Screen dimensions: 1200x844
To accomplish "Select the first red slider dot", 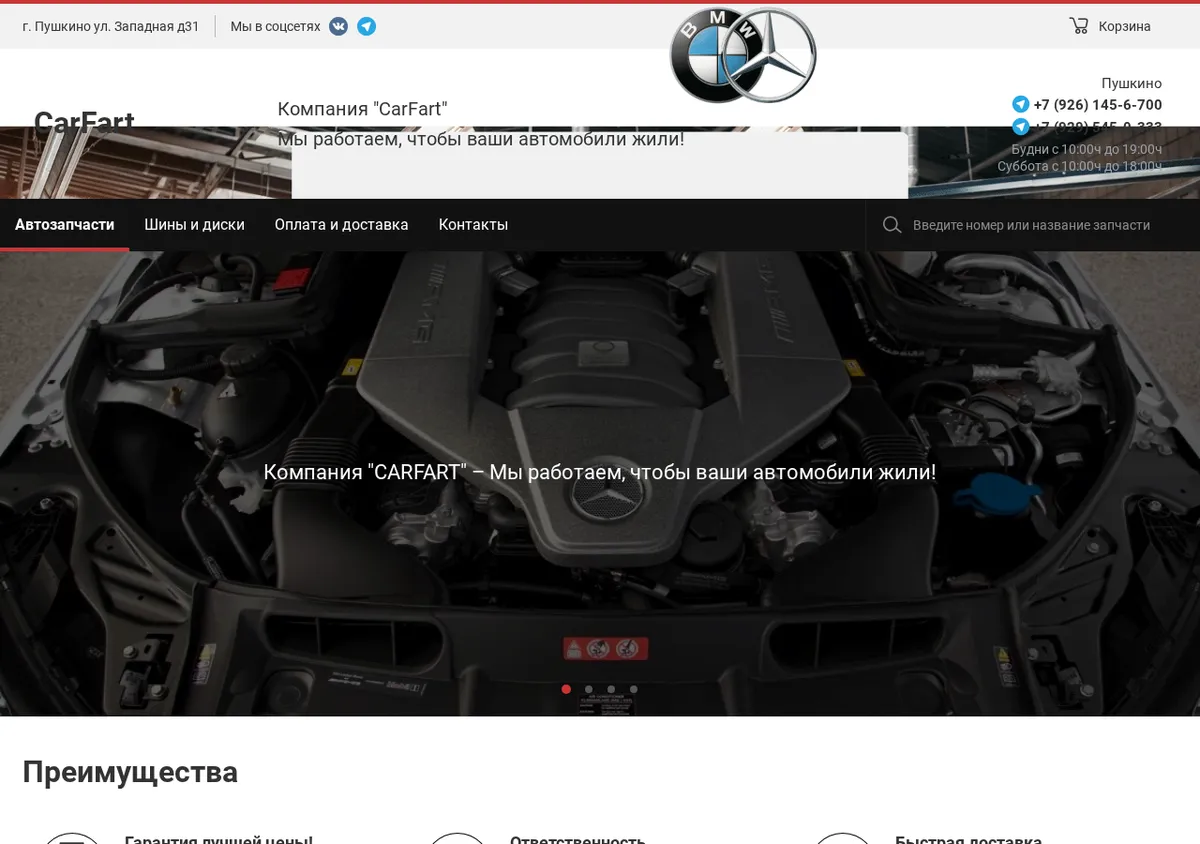I will point(566,689).
